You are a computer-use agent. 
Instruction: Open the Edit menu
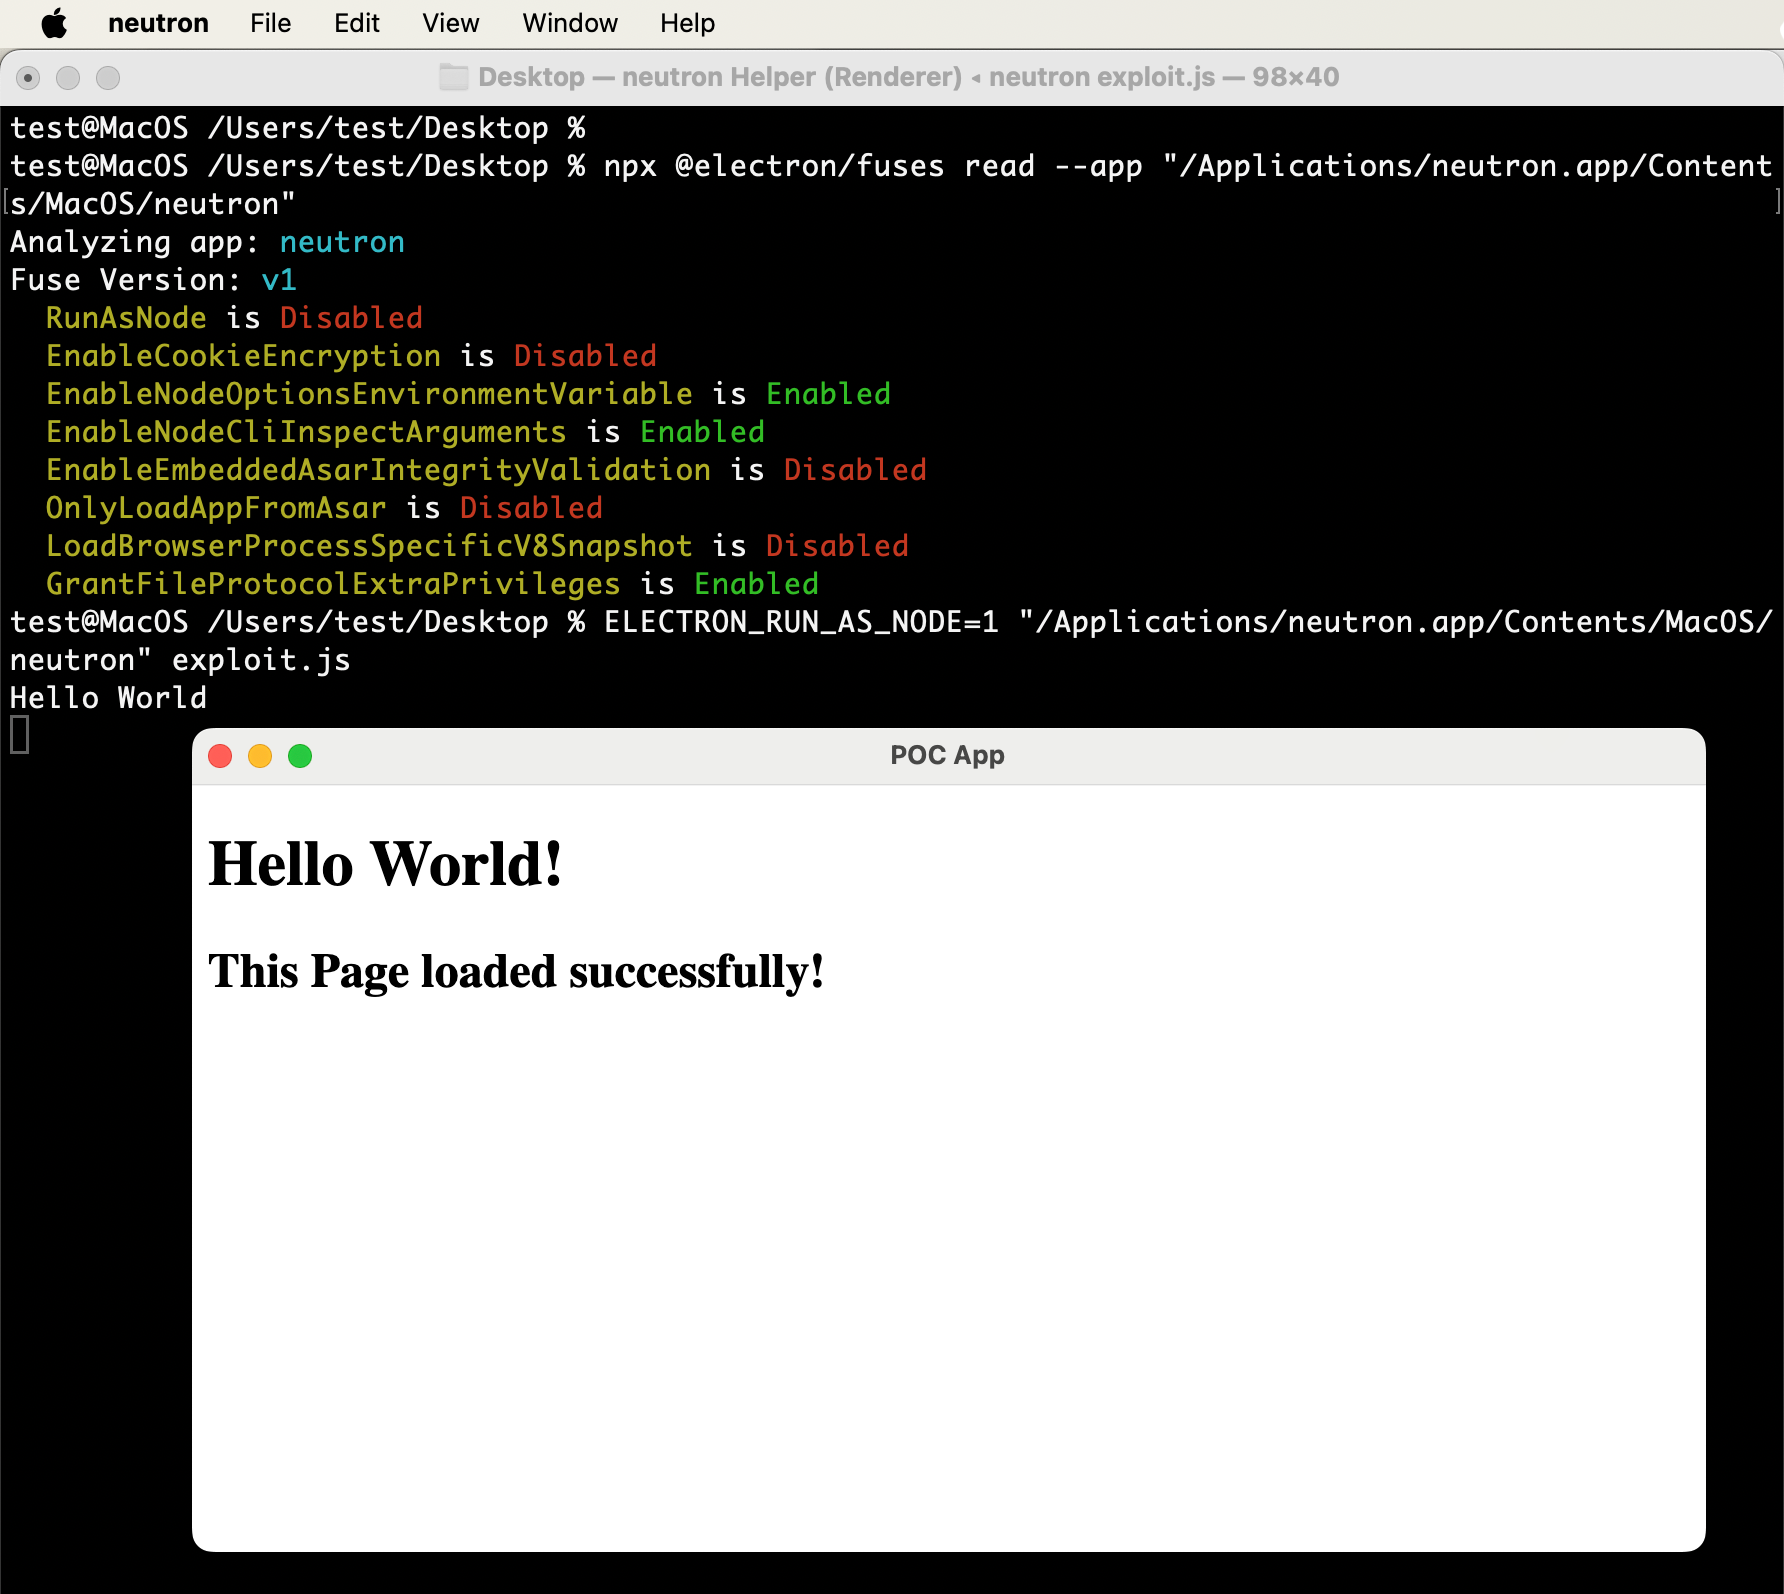pos(357,23)
